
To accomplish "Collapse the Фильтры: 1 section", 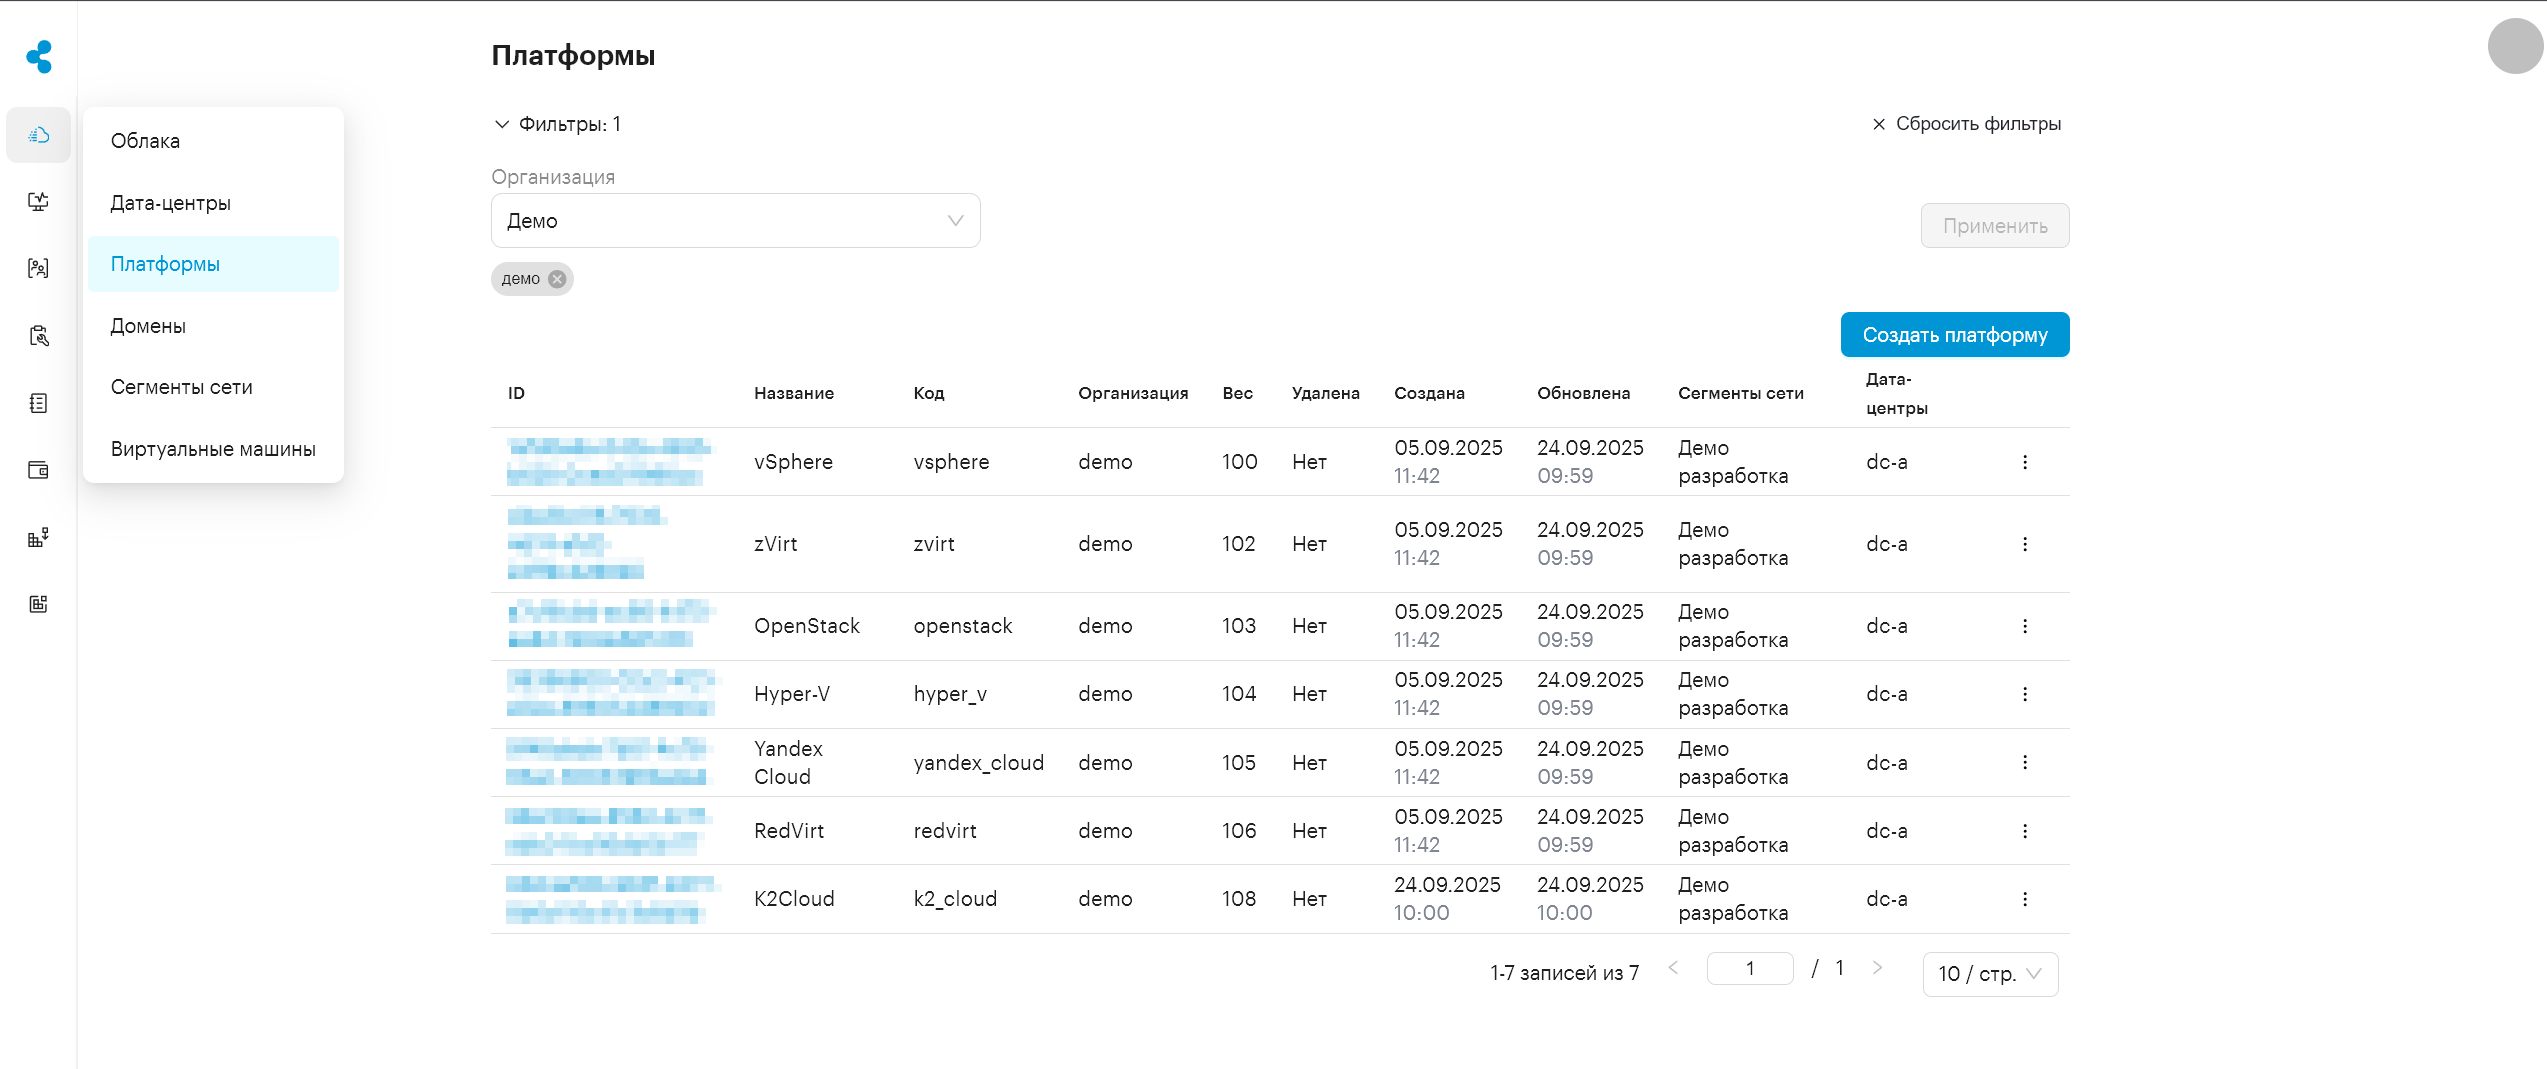I will tap(557, 124).
